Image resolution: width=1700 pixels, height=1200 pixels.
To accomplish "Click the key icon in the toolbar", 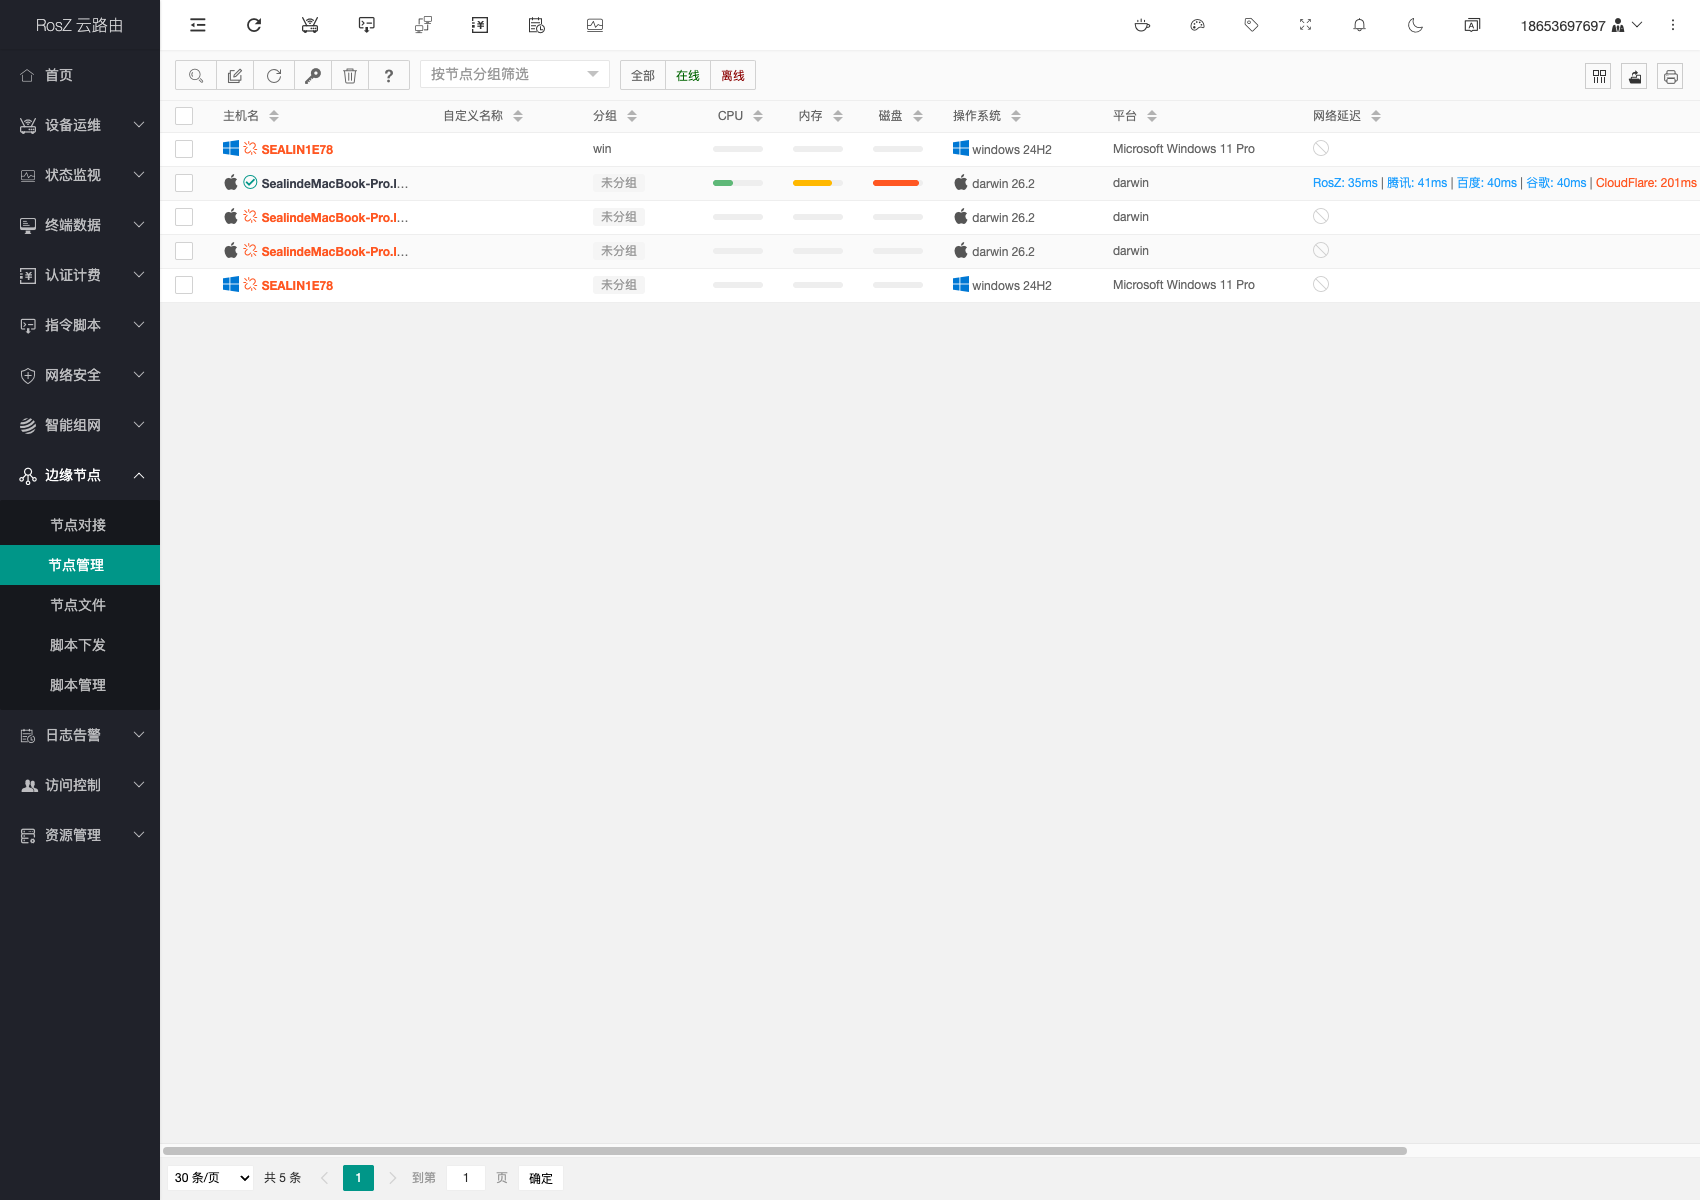I will point(313,76).
